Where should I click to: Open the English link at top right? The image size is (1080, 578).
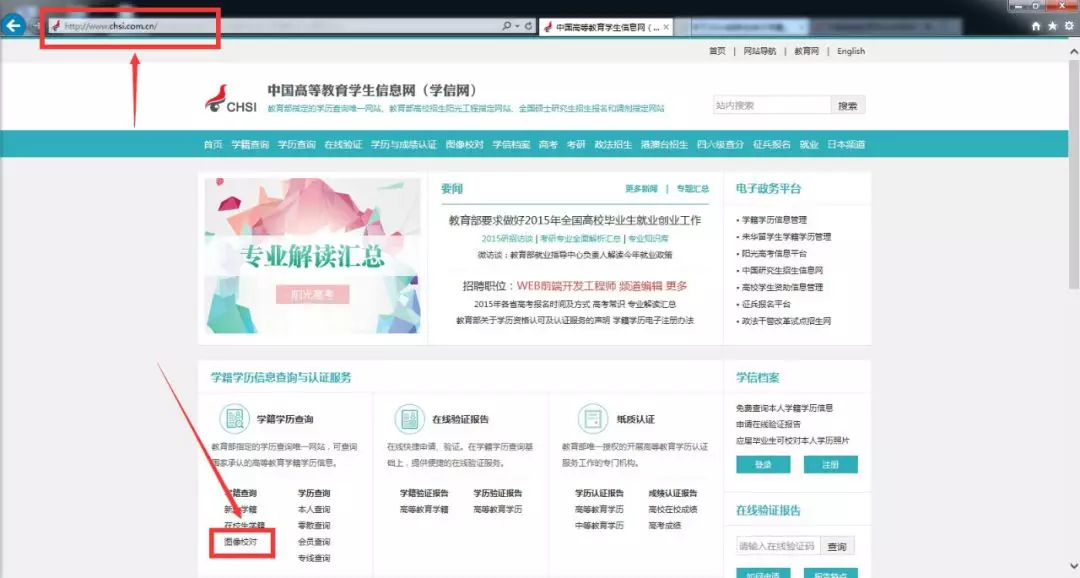[x=851, y=51]
